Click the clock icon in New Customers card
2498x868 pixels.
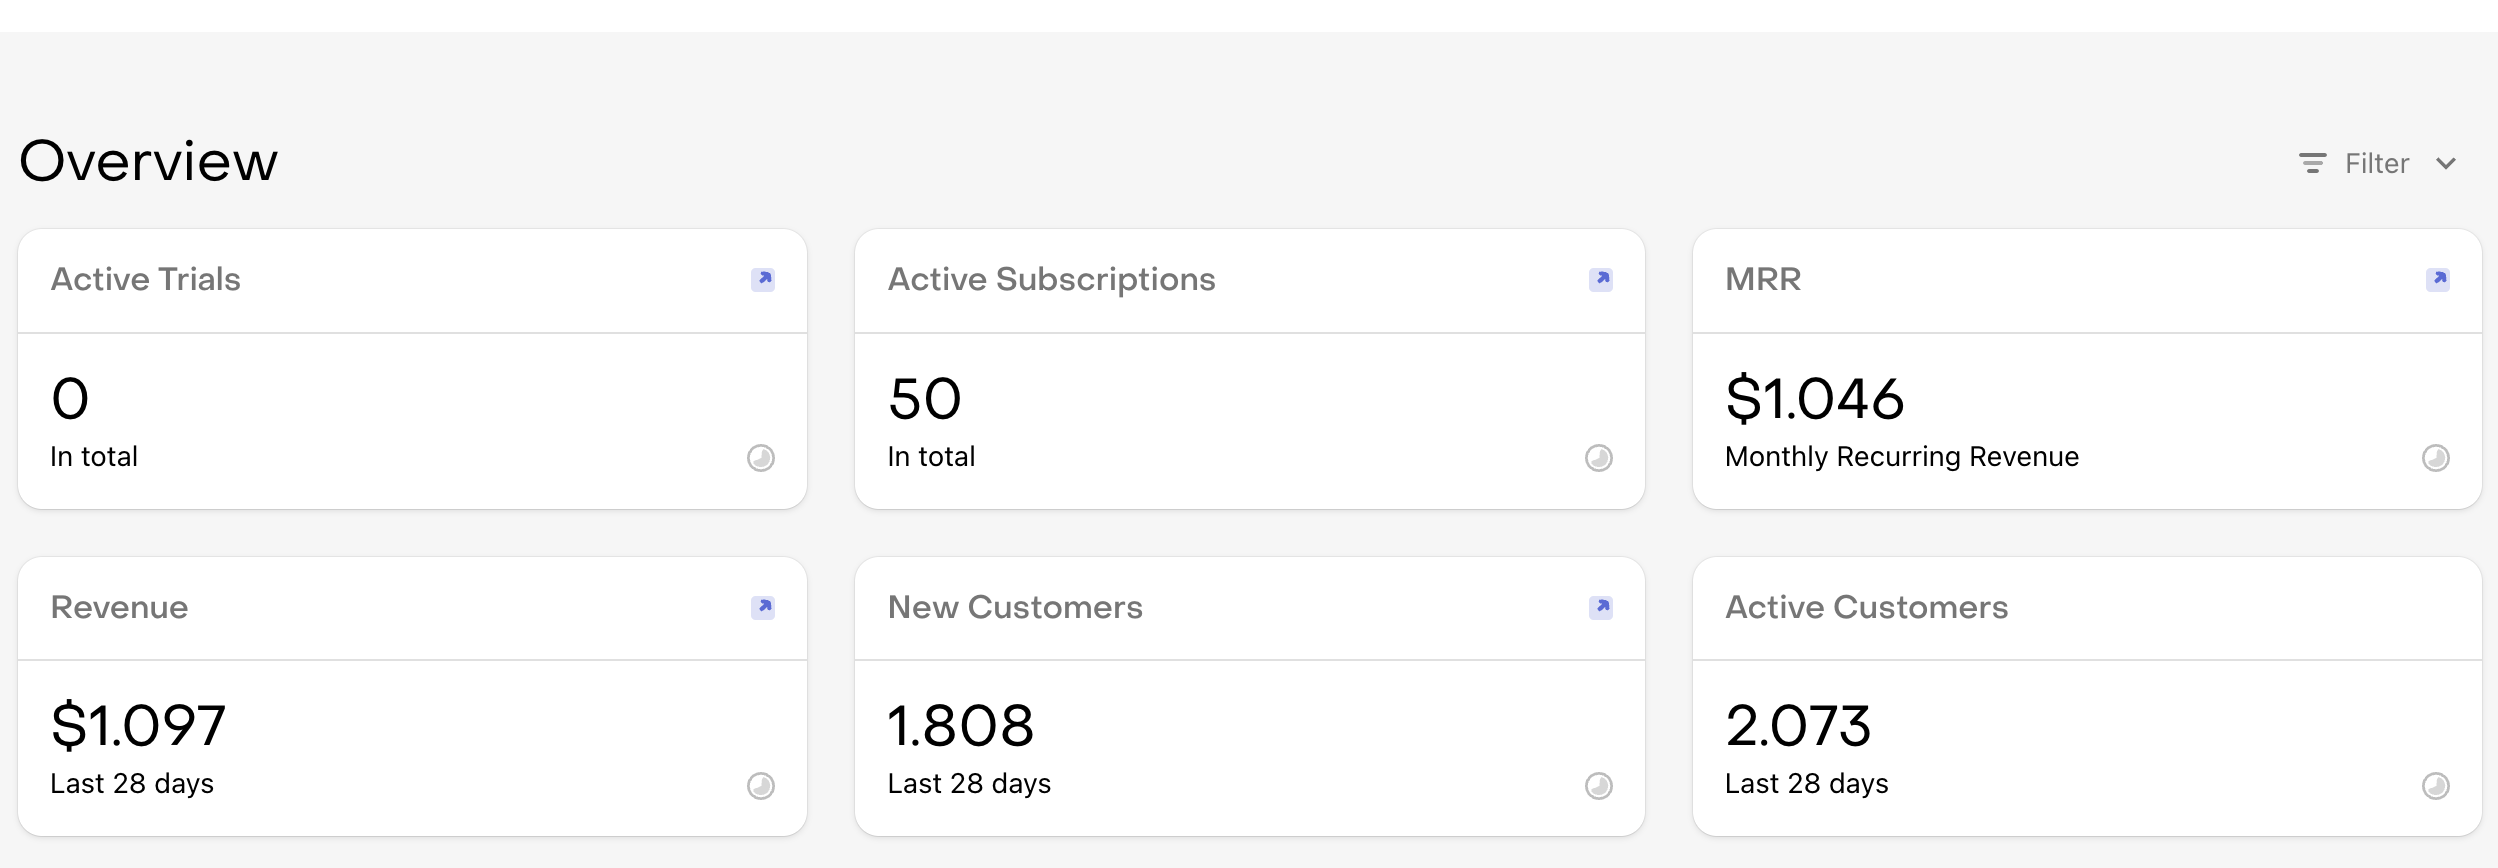tap(1599, 786)
